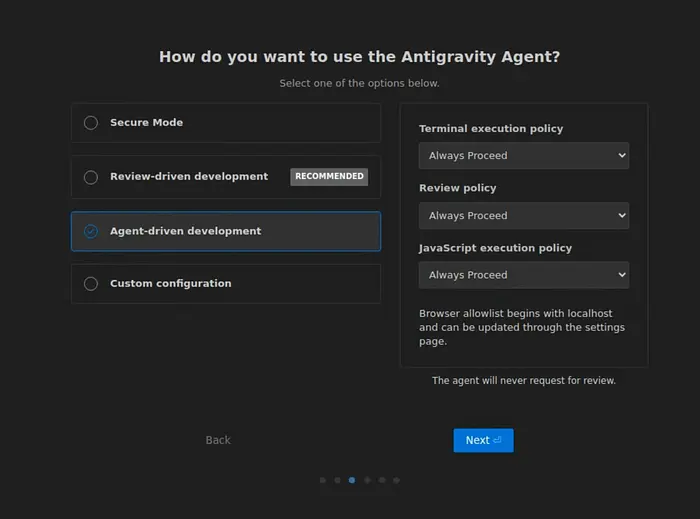Expand the Review policy dropdown
The height and width of the screenshot is (519, 700).
click(523, 216)
